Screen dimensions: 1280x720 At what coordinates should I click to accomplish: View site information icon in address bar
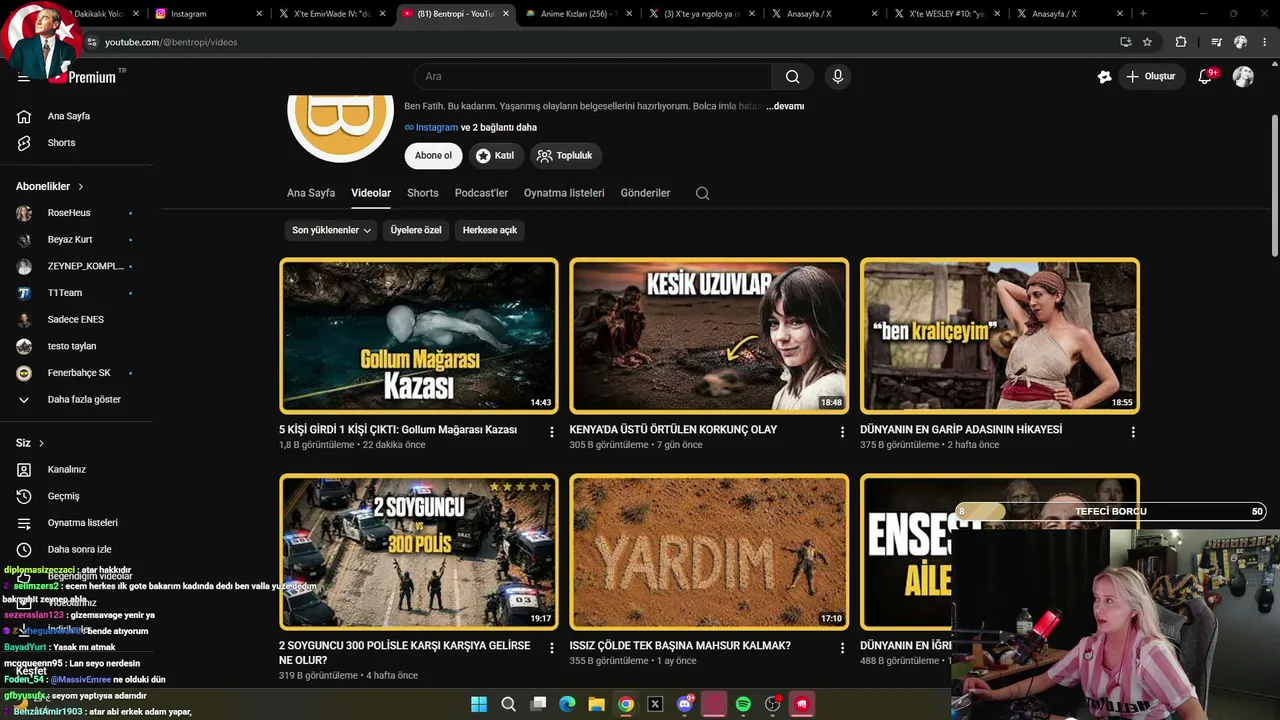[x=92, y=42]
